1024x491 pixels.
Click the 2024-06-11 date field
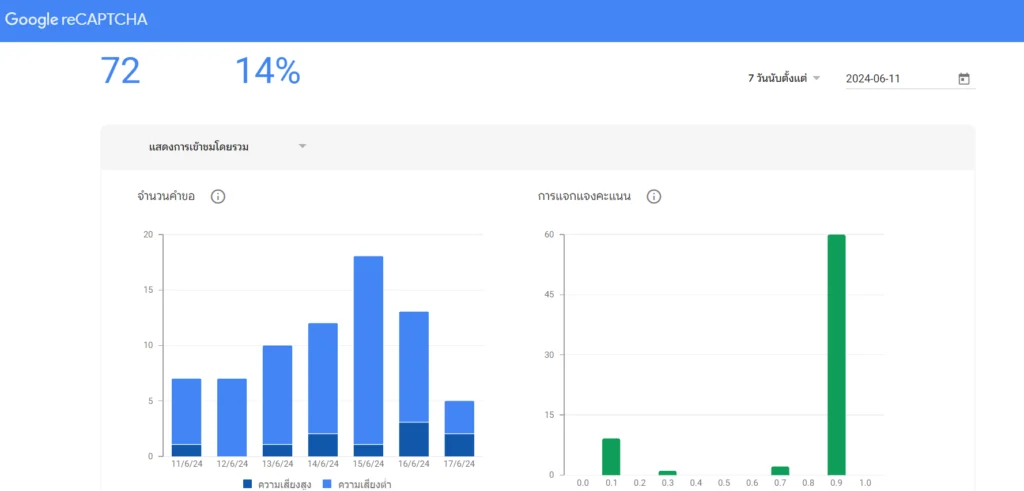[x=910, y=79]
